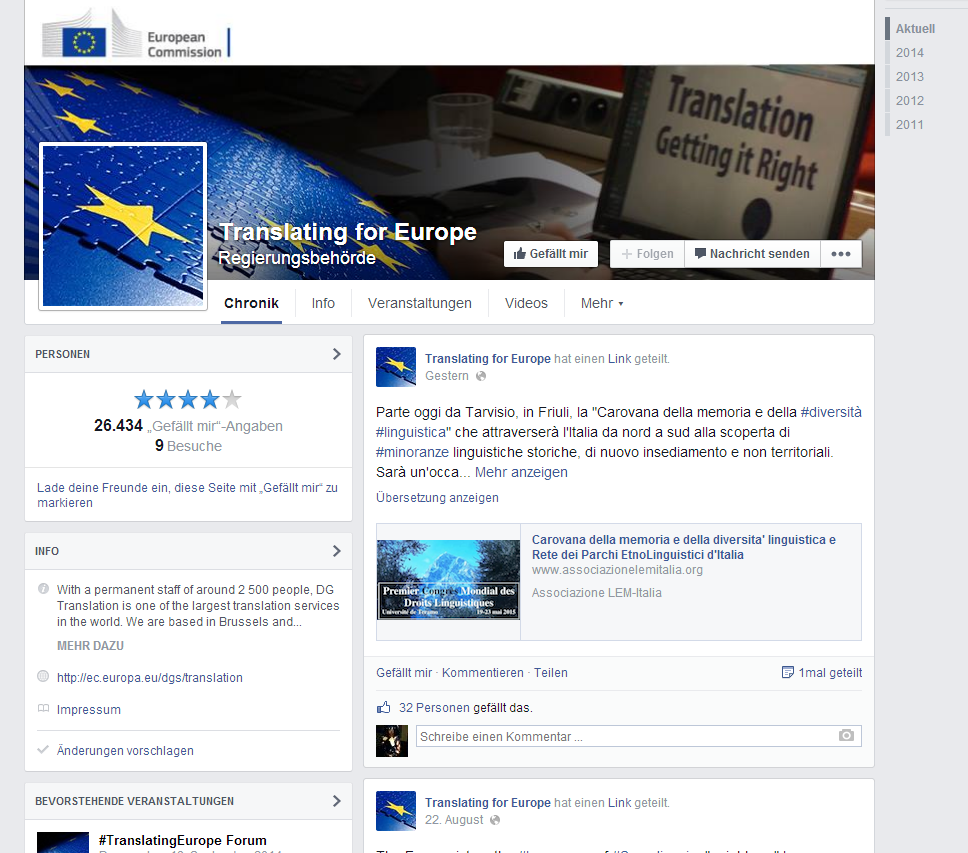Click the 1mal geteilt share count
This screenshot has width=968, height=853.
[822, 673]
